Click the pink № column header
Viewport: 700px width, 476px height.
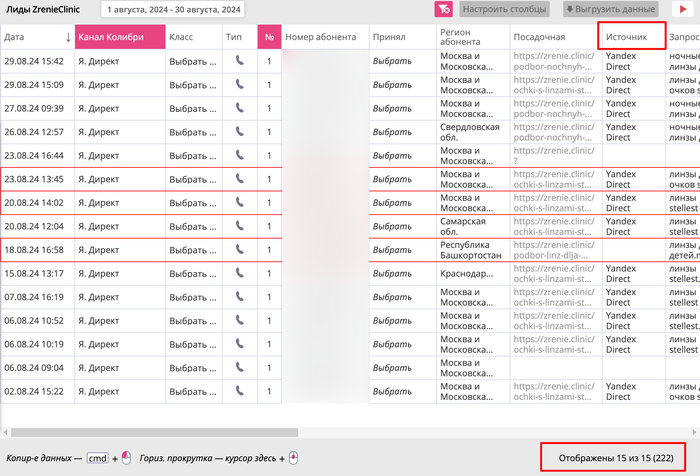click(x=269, y=37)
